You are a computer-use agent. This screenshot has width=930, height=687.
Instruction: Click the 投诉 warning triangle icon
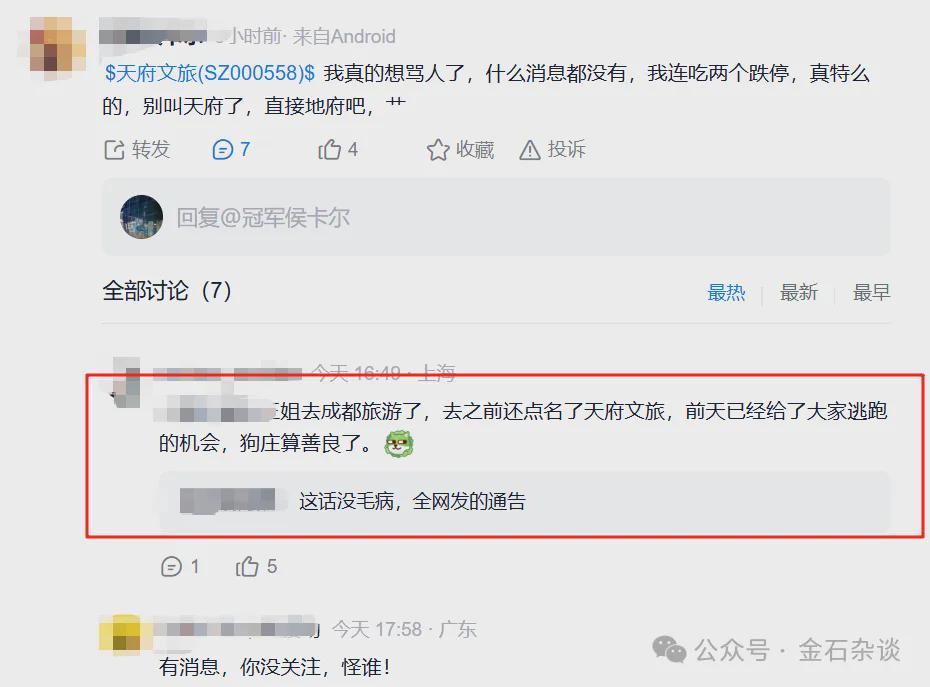click(x=530, y=150)
